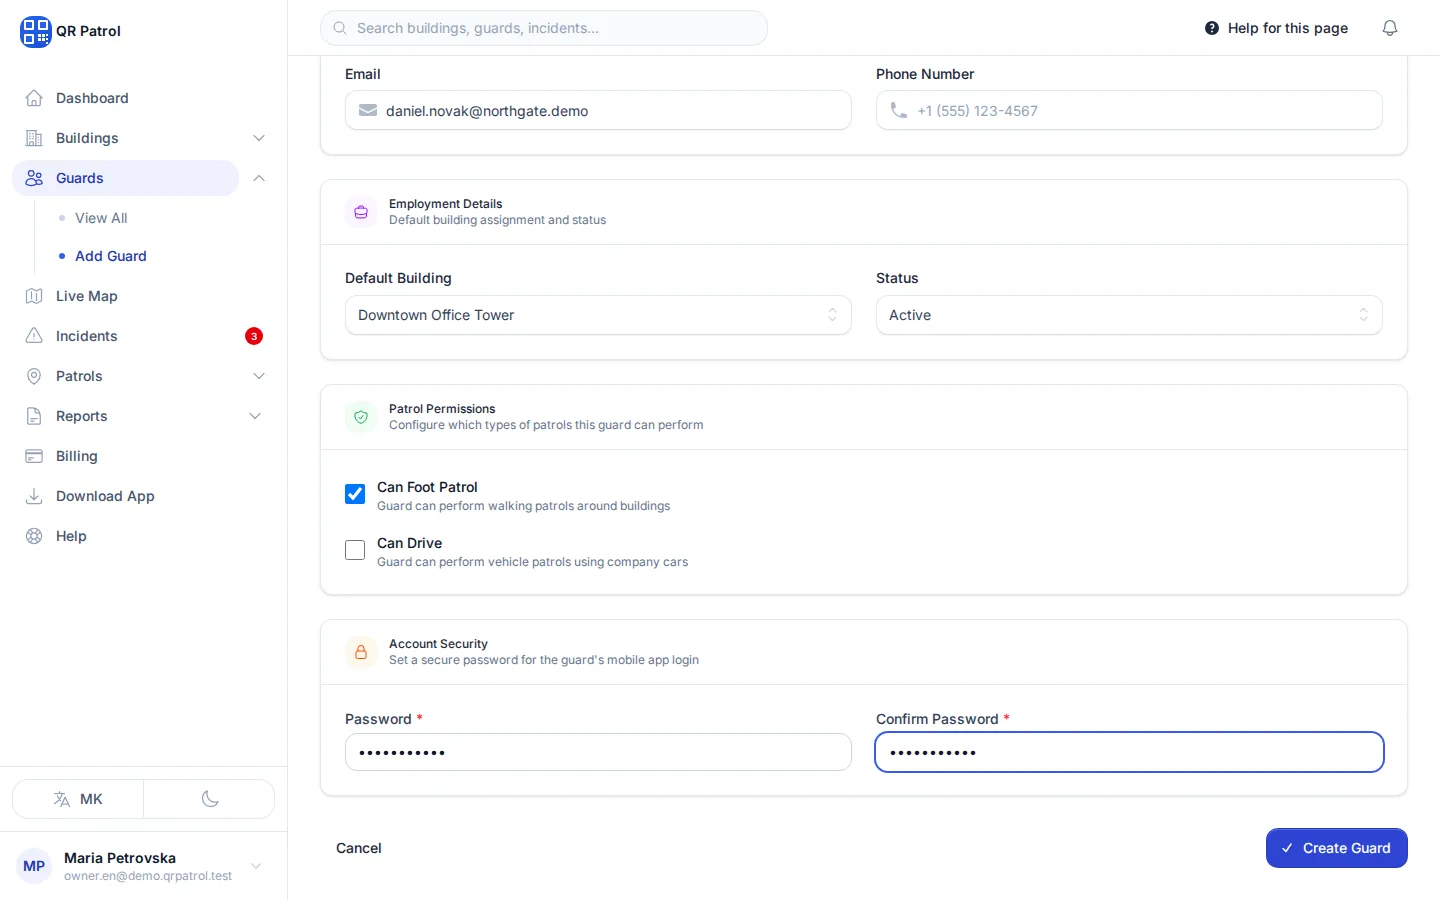This screenshot has width=1440, height=900.
Task: Click the Download App icon
Action: point(34,496)
